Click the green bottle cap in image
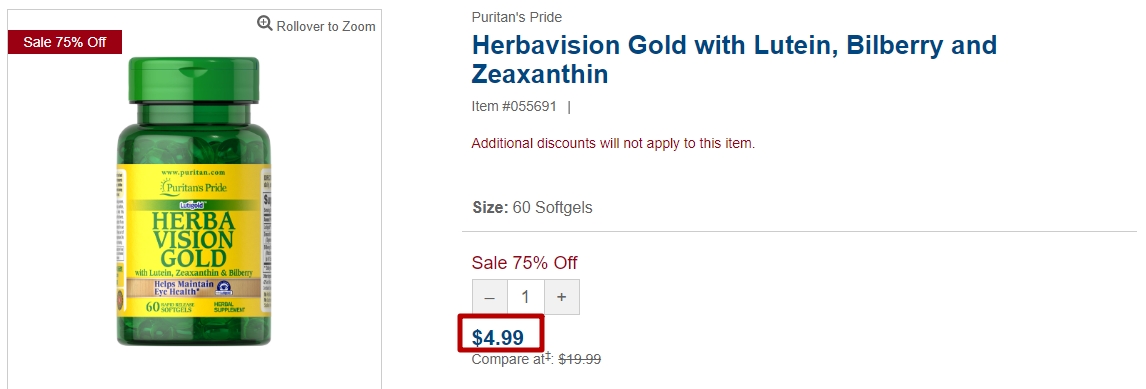This screenshot has width=1146, height=389. coord(194,79)
